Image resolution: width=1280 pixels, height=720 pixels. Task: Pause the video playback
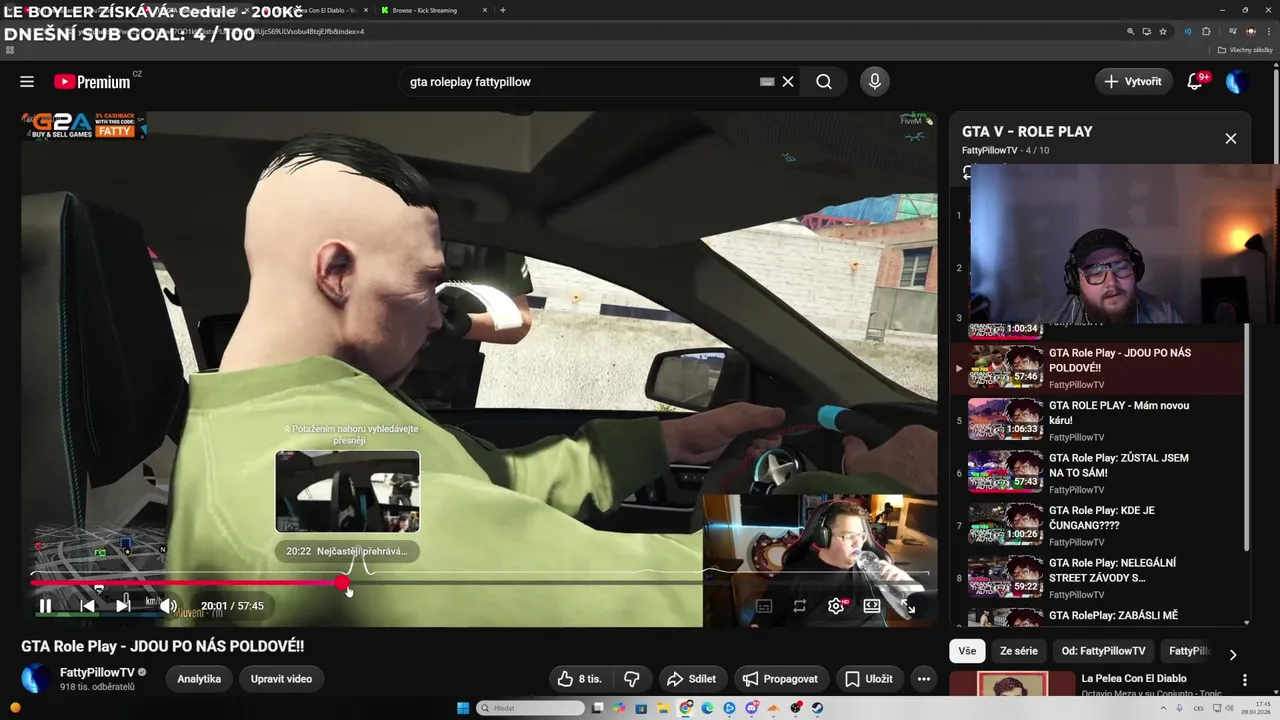click(x=45, y=606)
